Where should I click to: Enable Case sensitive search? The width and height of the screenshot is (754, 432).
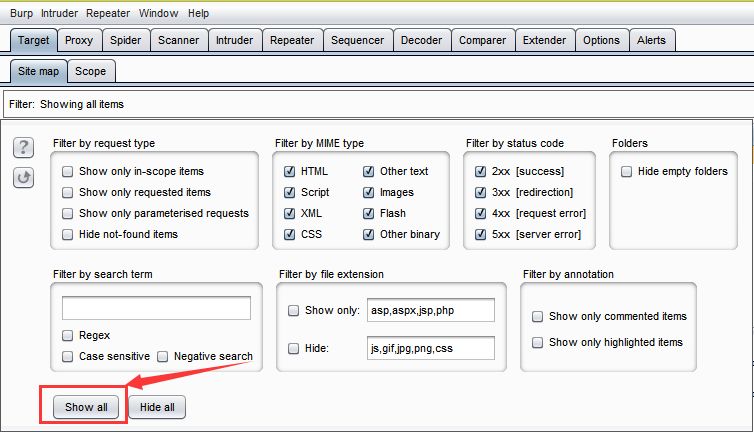click(67, 356)
